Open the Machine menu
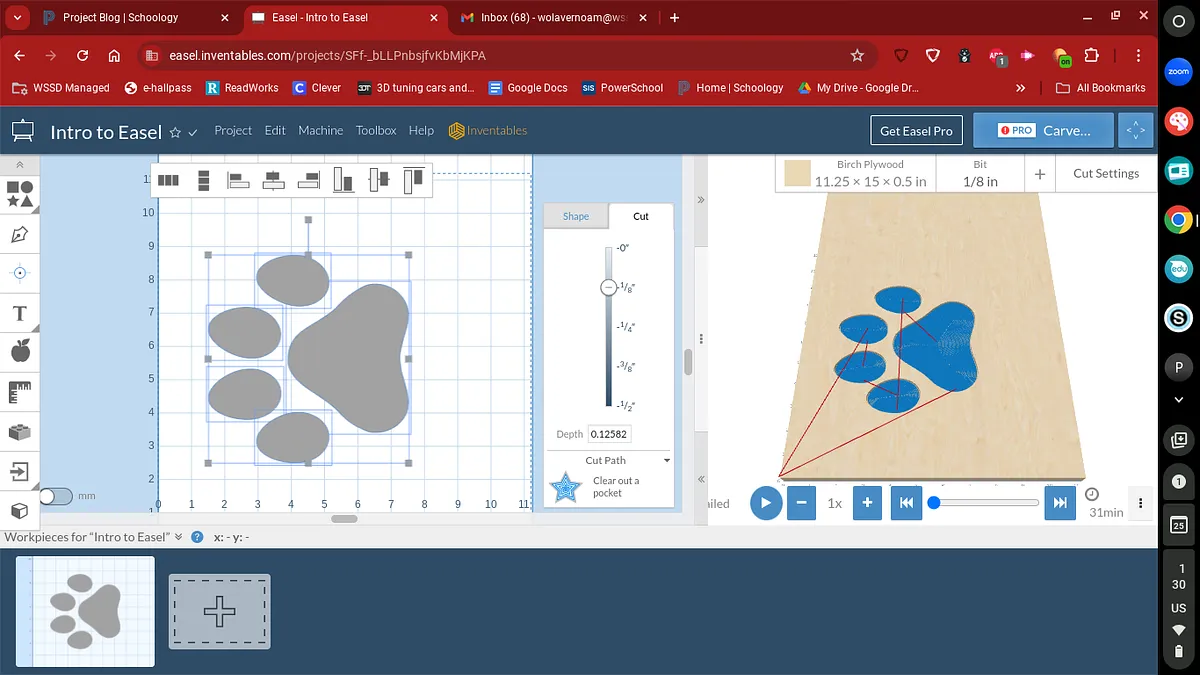1200x675 pixels. (x=320, y=131)
